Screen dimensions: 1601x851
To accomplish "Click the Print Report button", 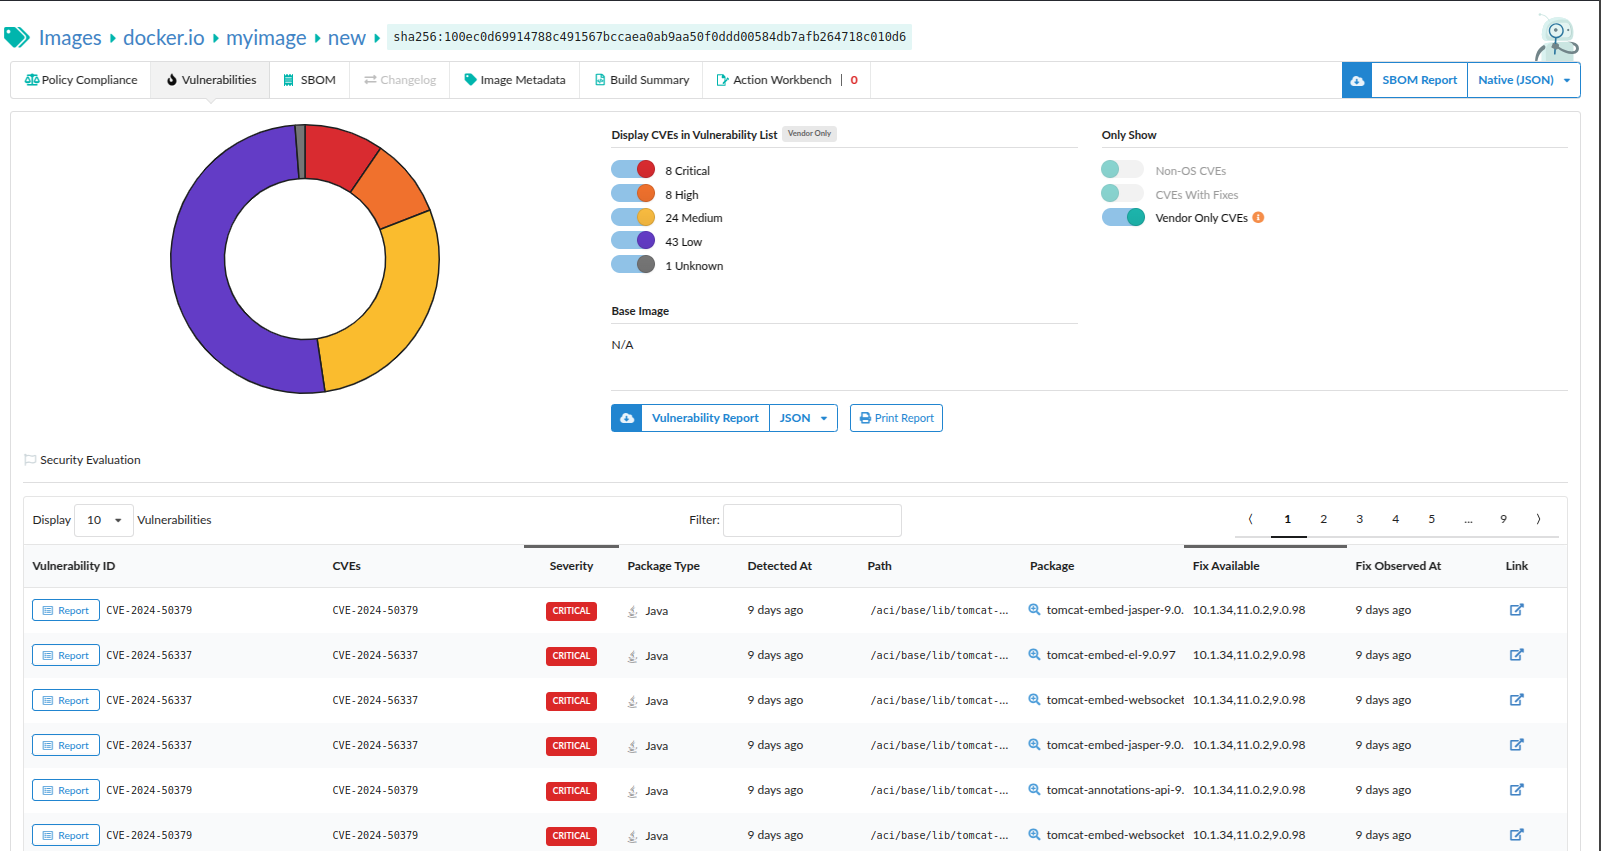I will pyautogui.click(x=896, y=418).
